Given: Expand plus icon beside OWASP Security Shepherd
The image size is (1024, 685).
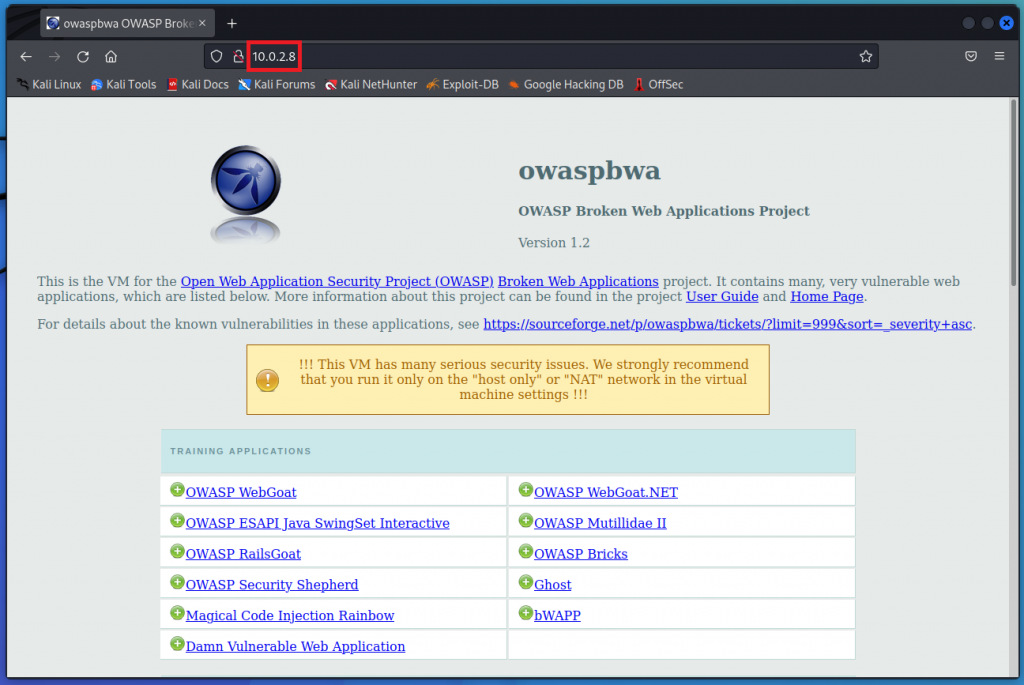Looking at the screenshot, I should click(177, 582).
